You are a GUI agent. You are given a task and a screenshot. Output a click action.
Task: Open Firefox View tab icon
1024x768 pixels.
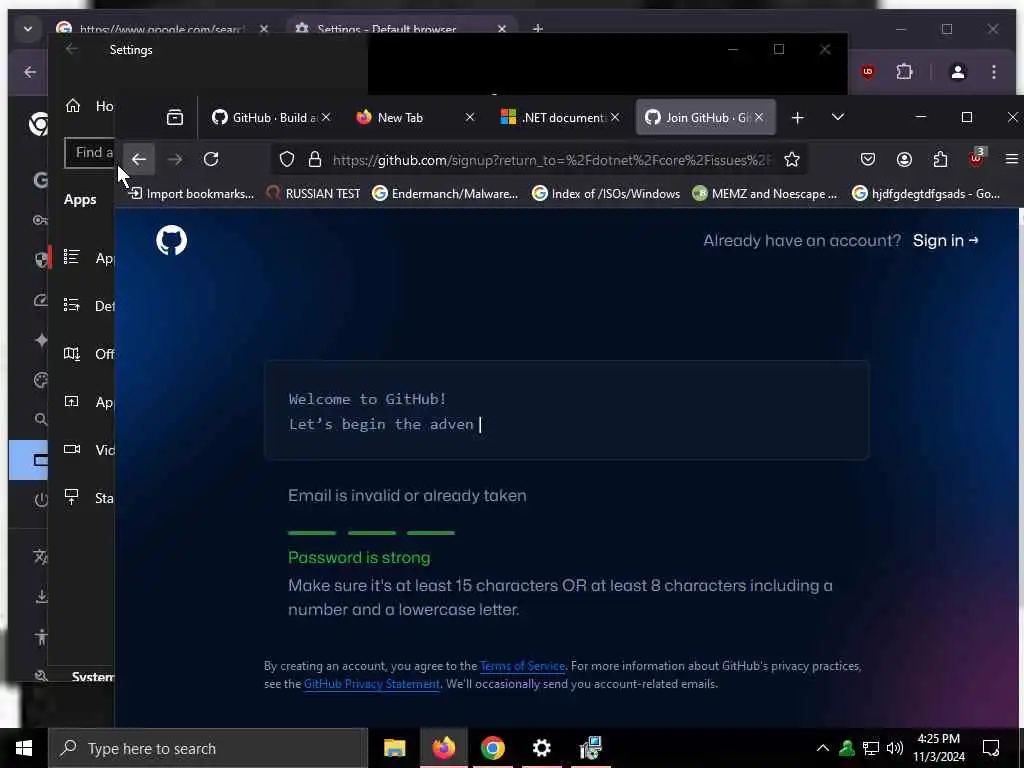[175, 118]
